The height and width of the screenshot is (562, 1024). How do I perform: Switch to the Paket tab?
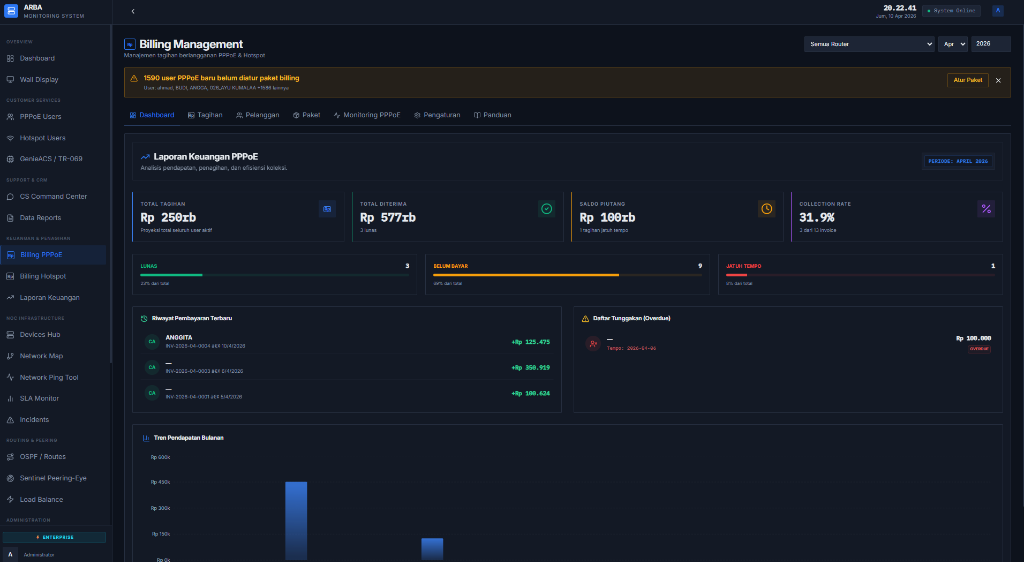click(306, 115)
